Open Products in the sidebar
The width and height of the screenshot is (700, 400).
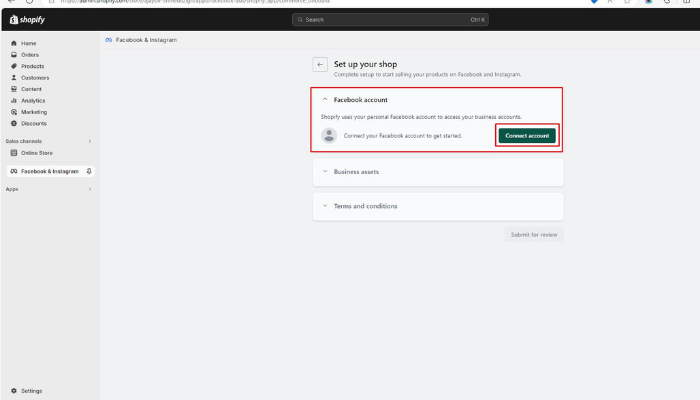33,66
